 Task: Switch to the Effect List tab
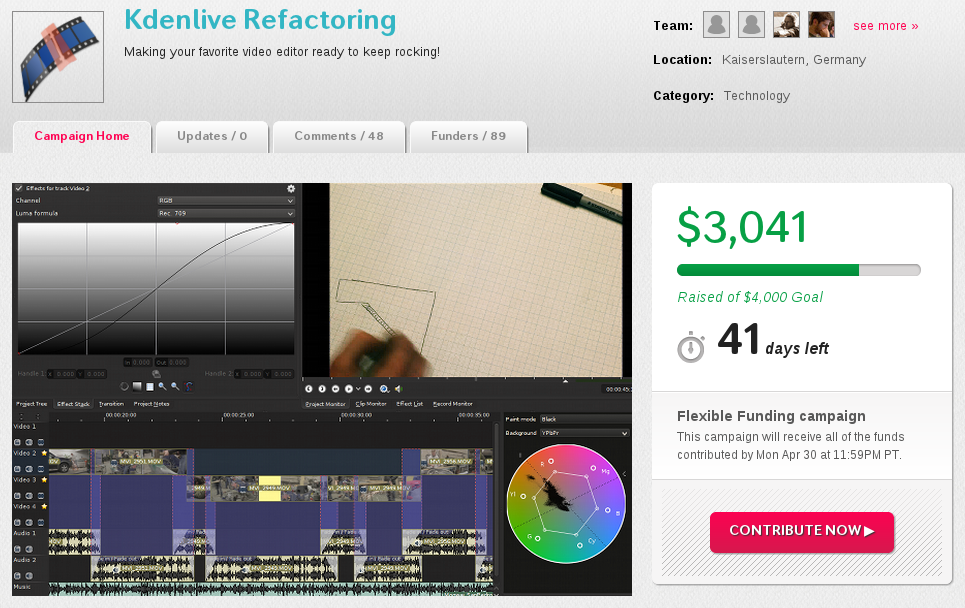pyautogui.click(x=409, y=404)
